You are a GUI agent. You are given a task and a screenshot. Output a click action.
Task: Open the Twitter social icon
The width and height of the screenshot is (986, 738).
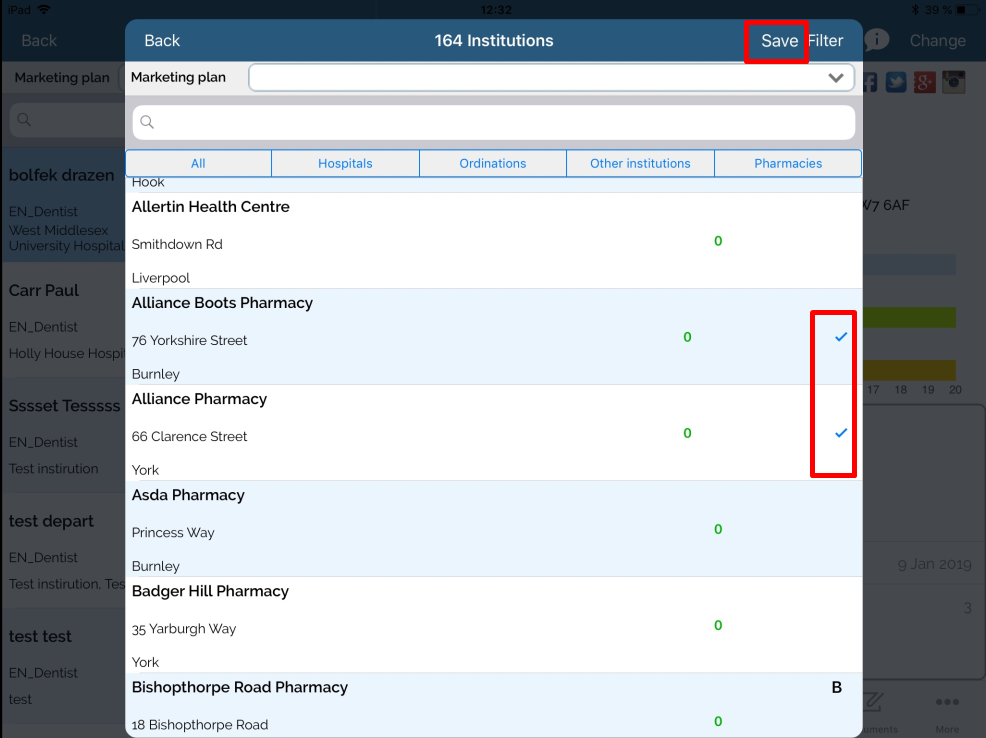tap(896, 82)
